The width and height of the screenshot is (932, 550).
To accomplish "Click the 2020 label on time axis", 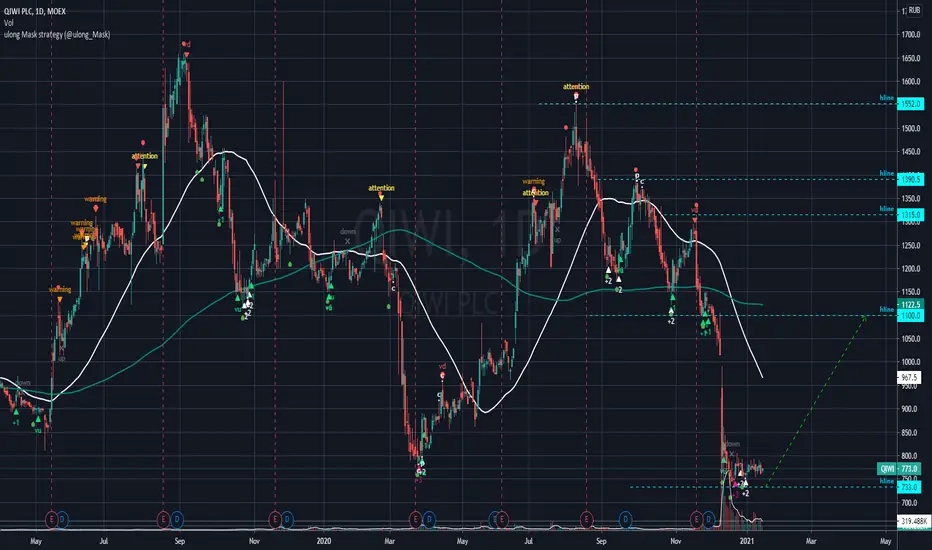I will tap(324, 541).
